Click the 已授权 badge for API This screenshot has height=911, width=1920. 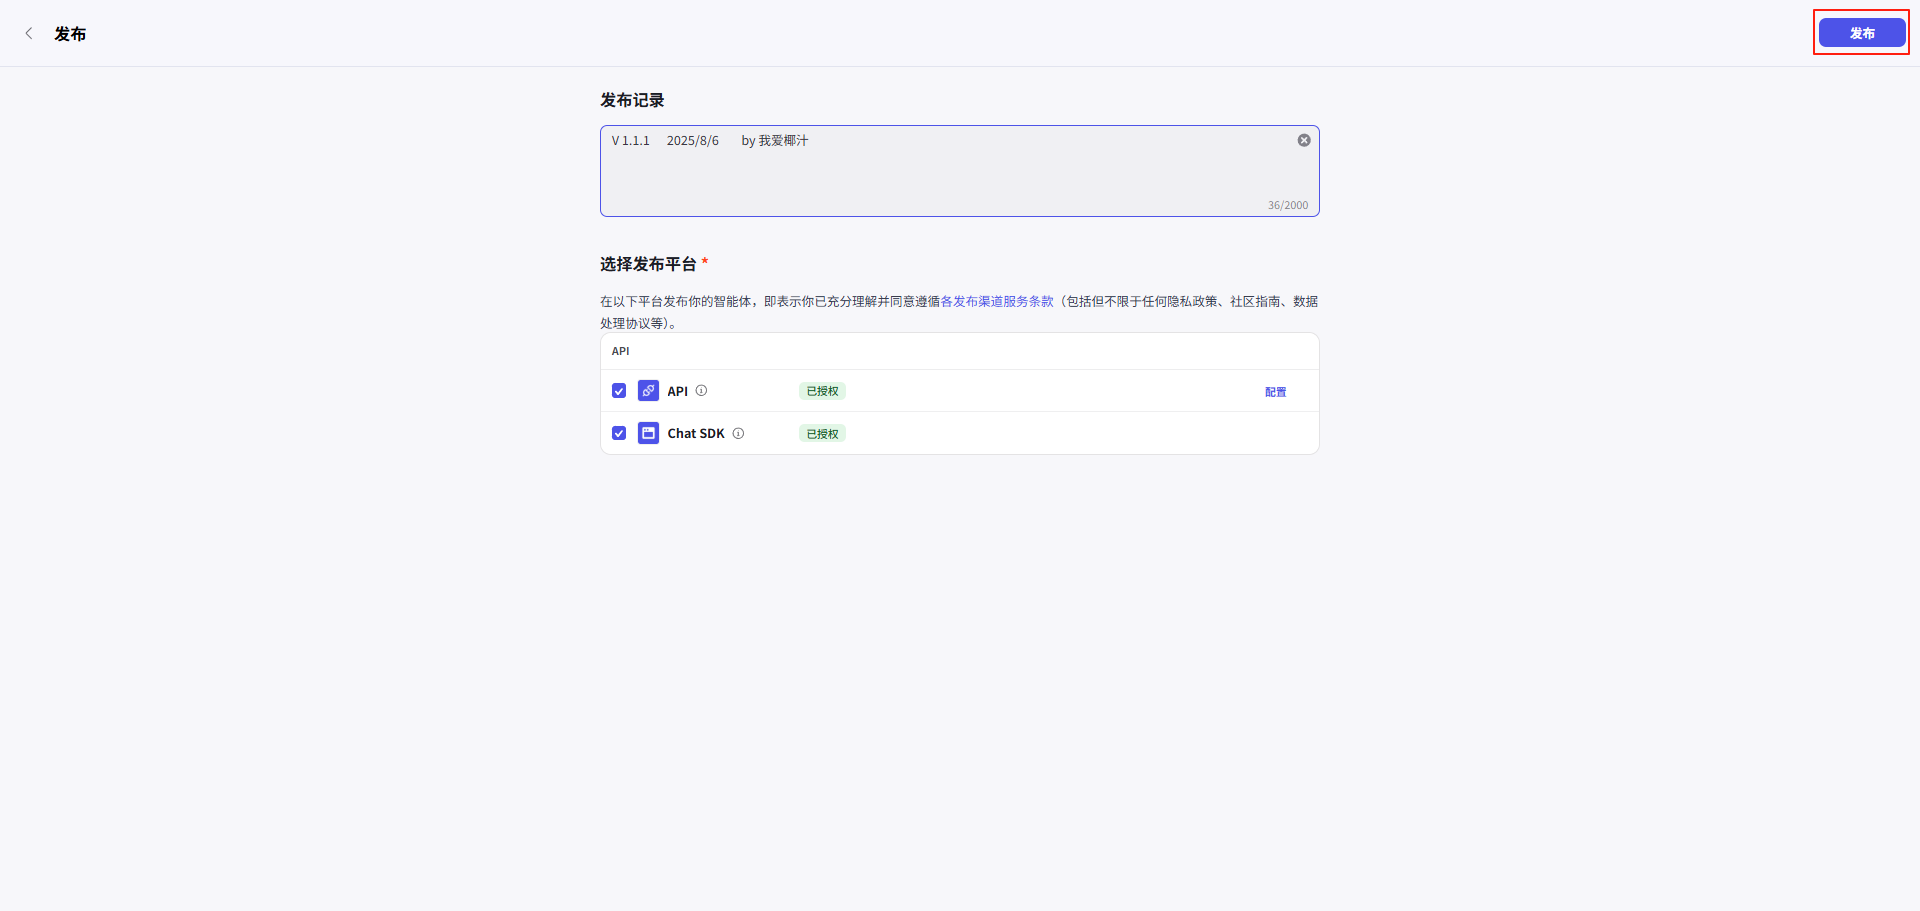point(822,391)
